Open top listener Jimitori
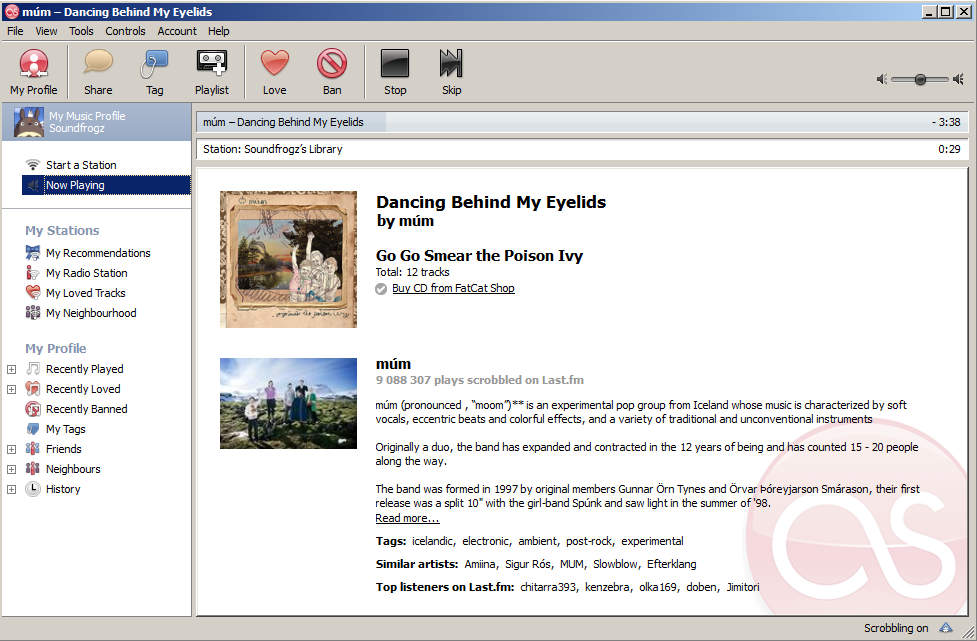This screenshot has width=977, height=641. (x=743, y=587)
